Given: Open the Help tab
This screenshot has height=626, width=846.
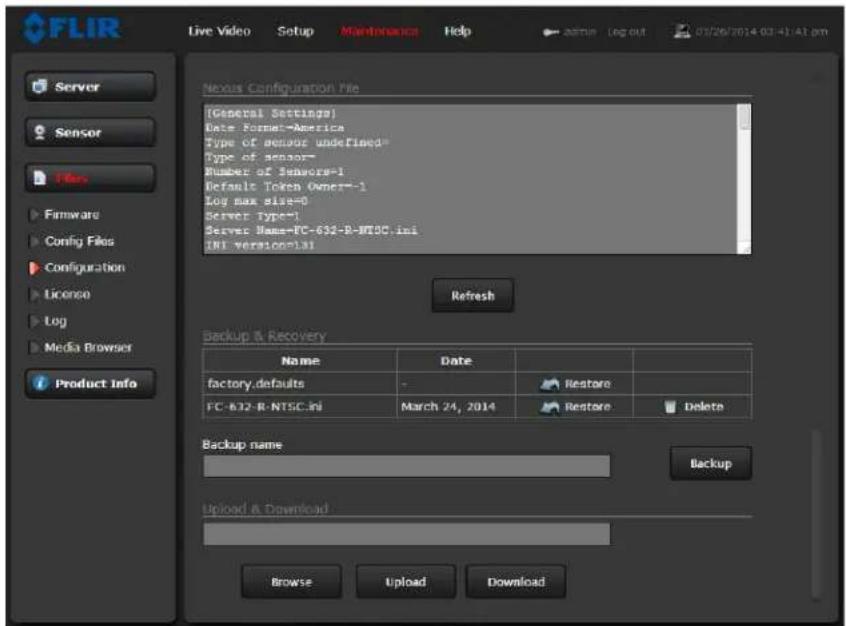Looking at the screenshot, I should coord(457,31).
